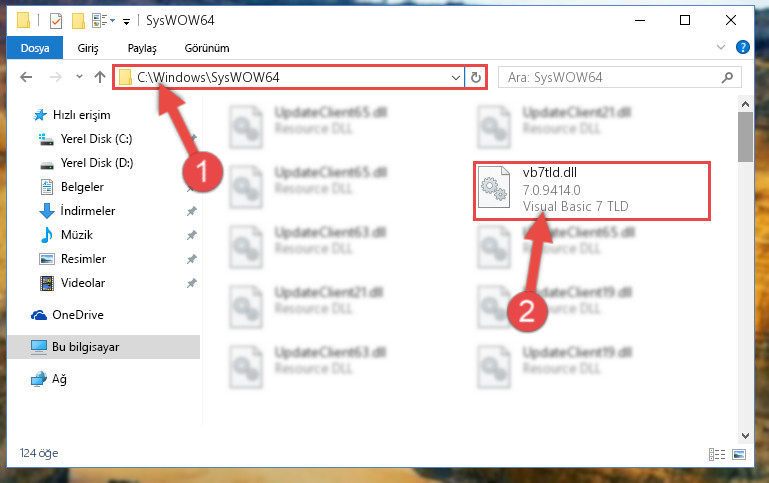Click the vertical scrollbar thumb
The height and width of the screenshot is (483, 769).
[x=745, y=137]
